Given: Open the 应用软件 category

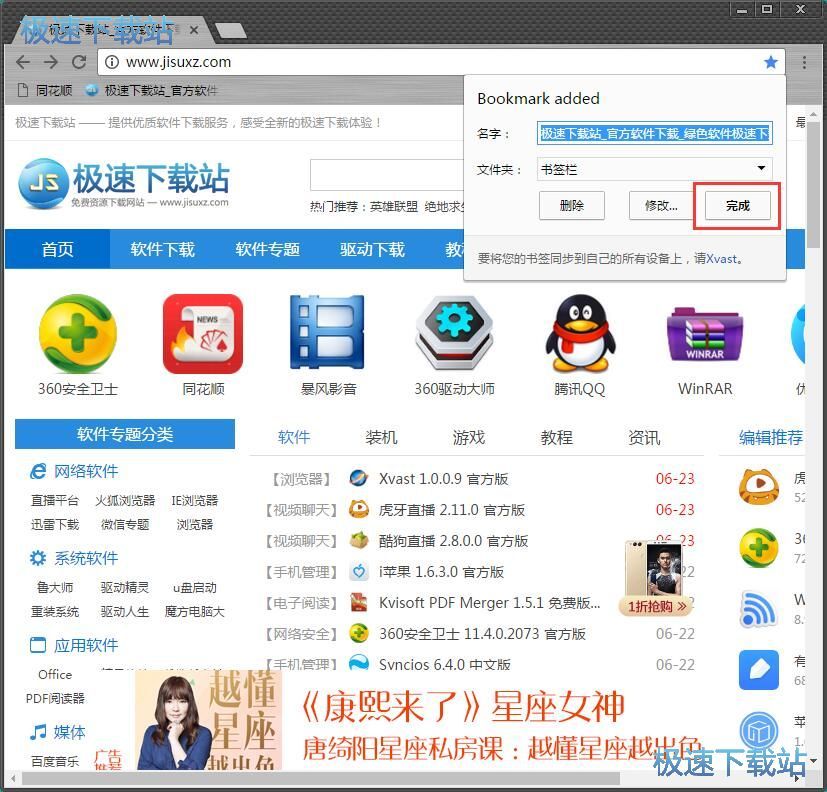Looking at the screenshot, I should point(74,645).
